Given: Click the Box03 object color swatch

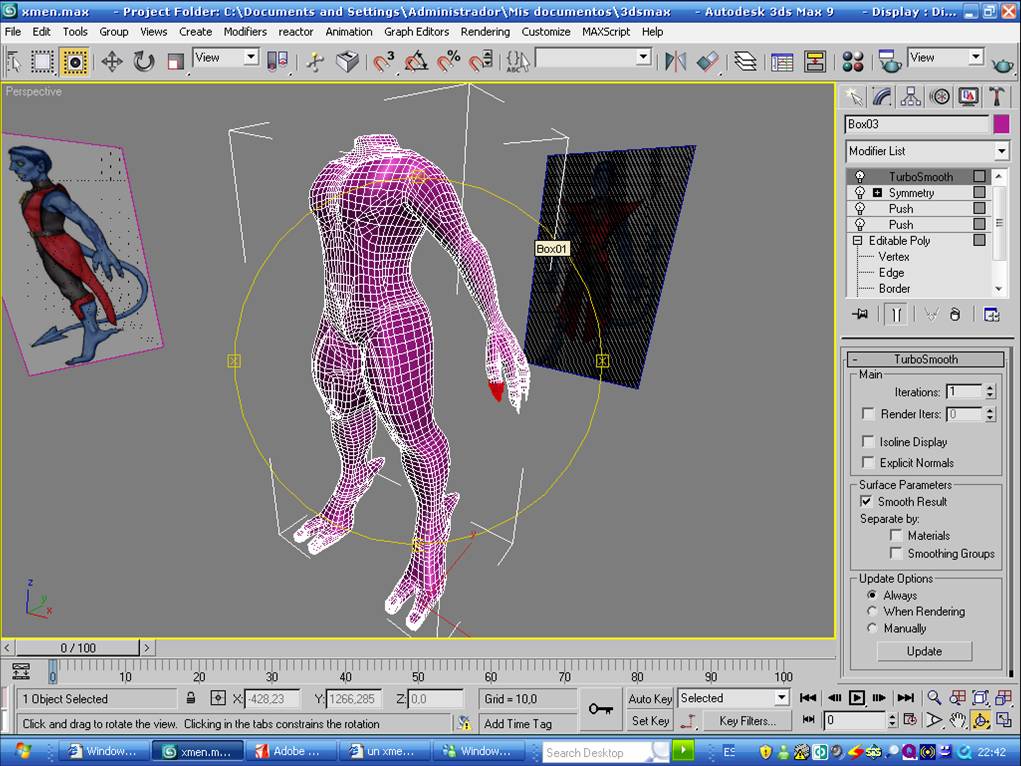Looking at the screenshot, I should pyautogui.click(x=1001, y=124).
